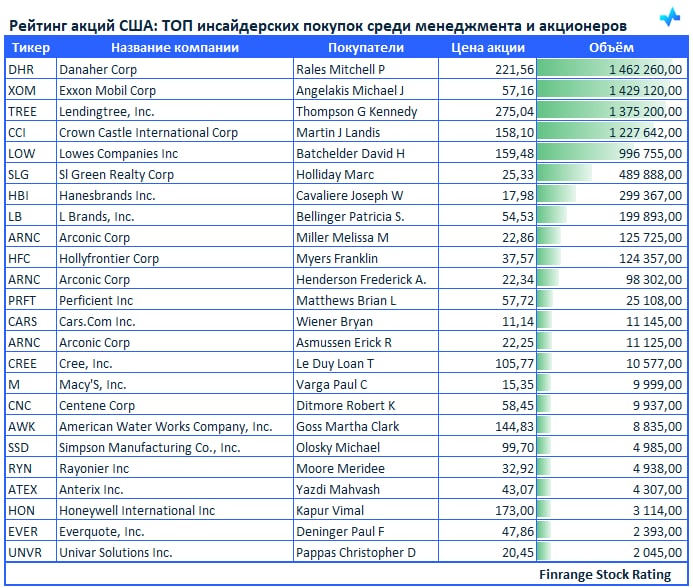The height and width of the screenshot is (588, 693).
Task: Click the CARS ticker cell
Action: (31, 321)
